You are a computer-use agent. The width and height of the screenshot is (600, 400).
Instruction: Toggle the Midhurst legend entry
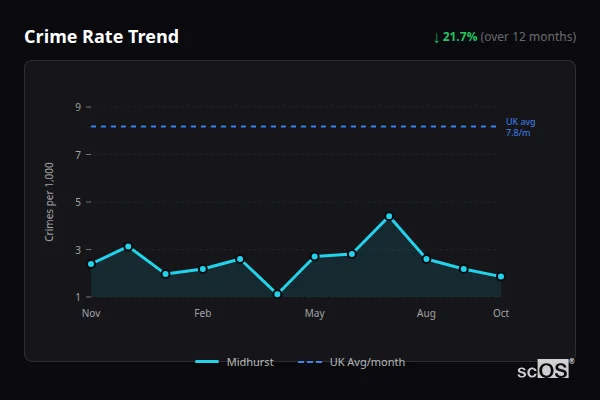click(x=235, y=362)
